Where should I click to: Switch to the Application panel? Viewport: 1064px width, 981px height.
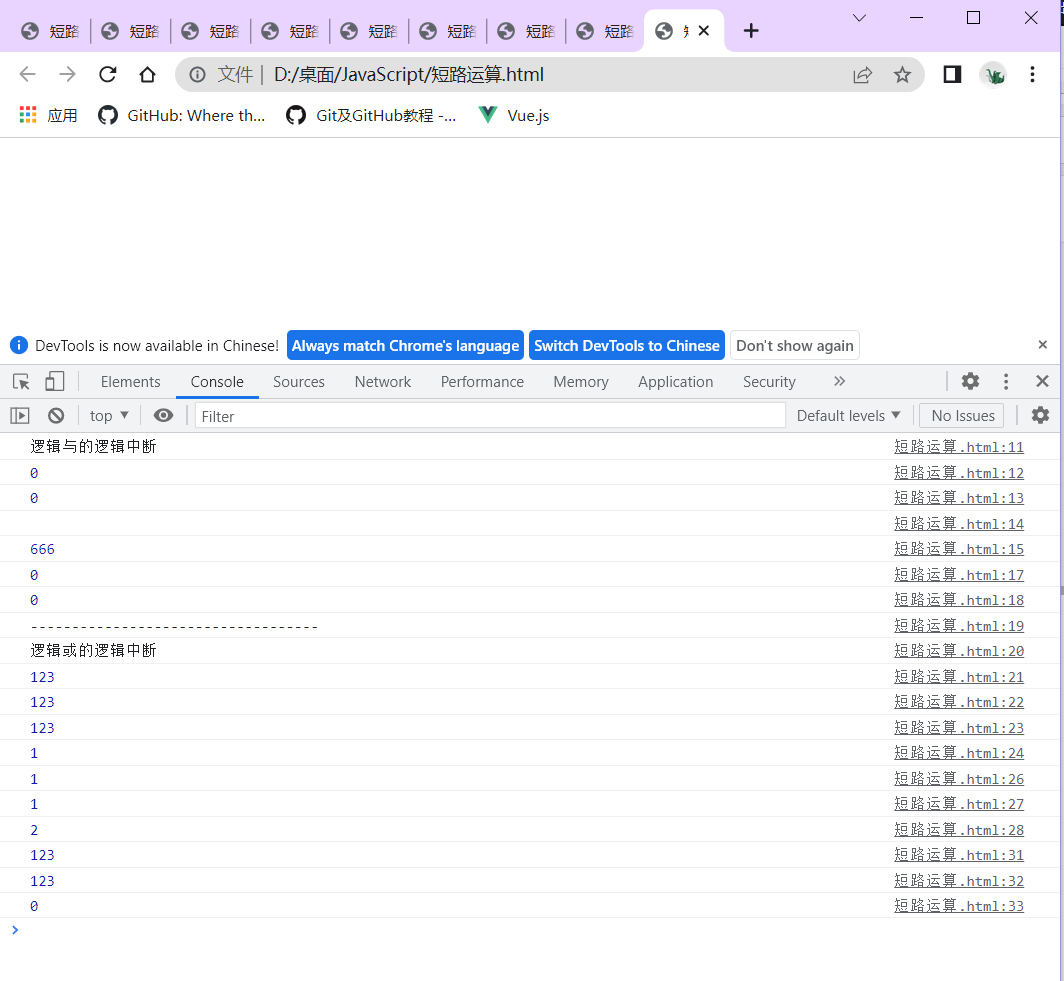click(675, 382)
